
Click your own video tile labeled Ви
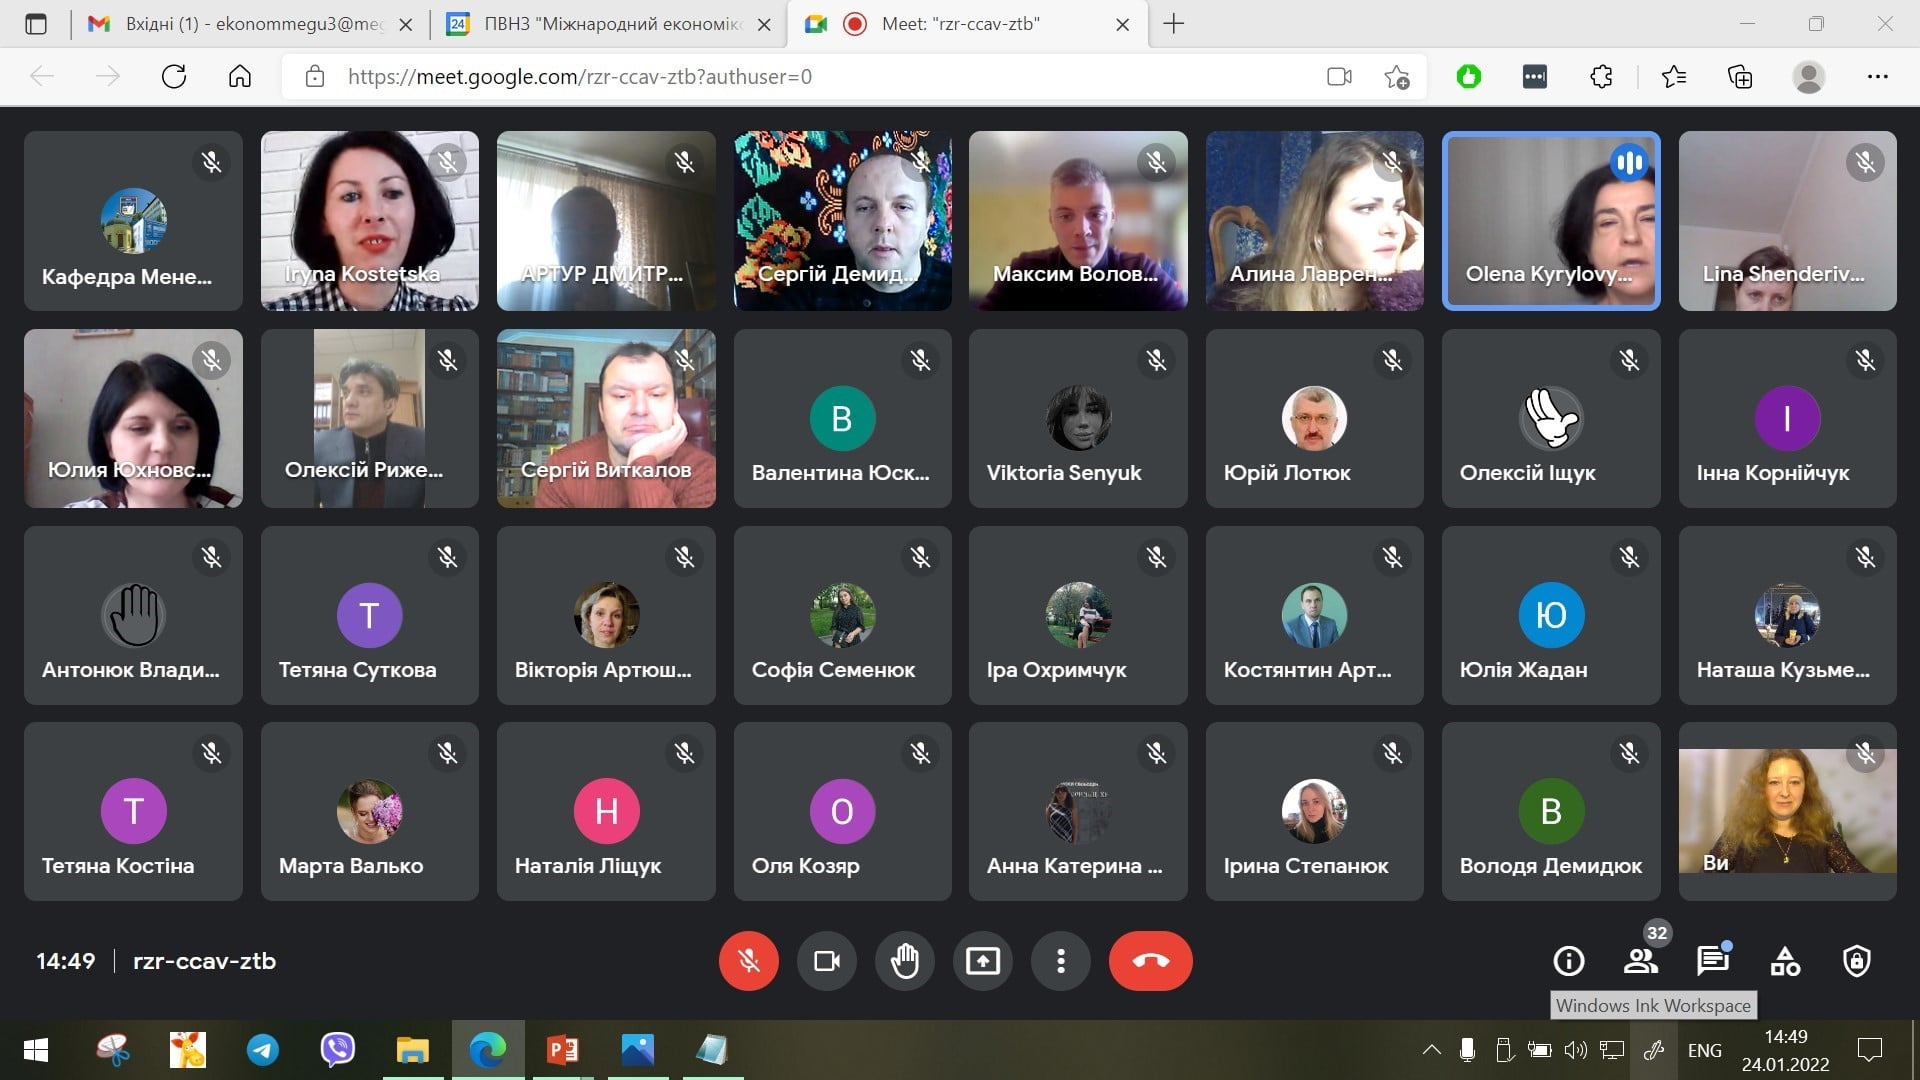click(x=1787, y=811)
